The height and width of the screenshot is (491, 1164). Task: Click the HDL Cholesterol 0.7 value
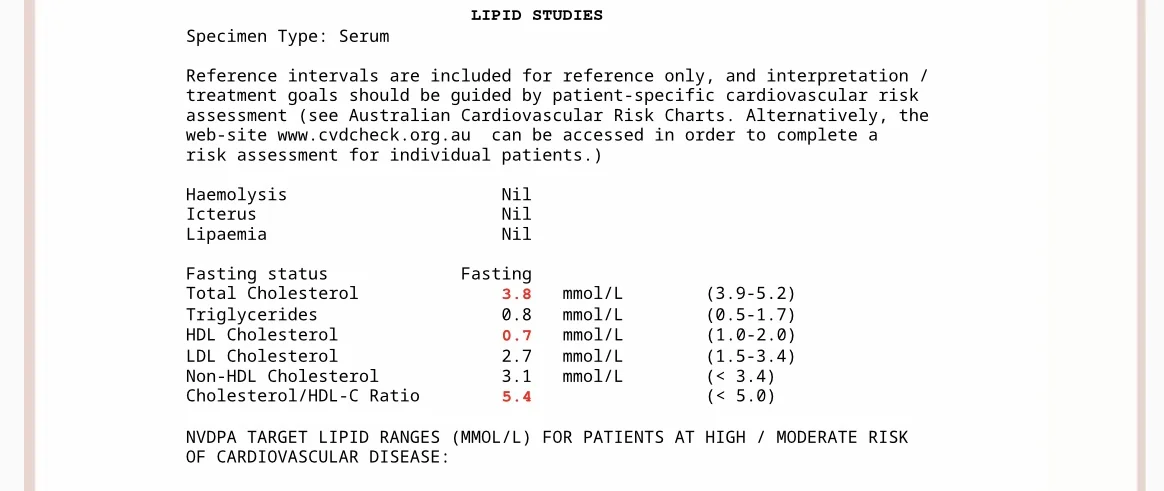tap(517, 335)
